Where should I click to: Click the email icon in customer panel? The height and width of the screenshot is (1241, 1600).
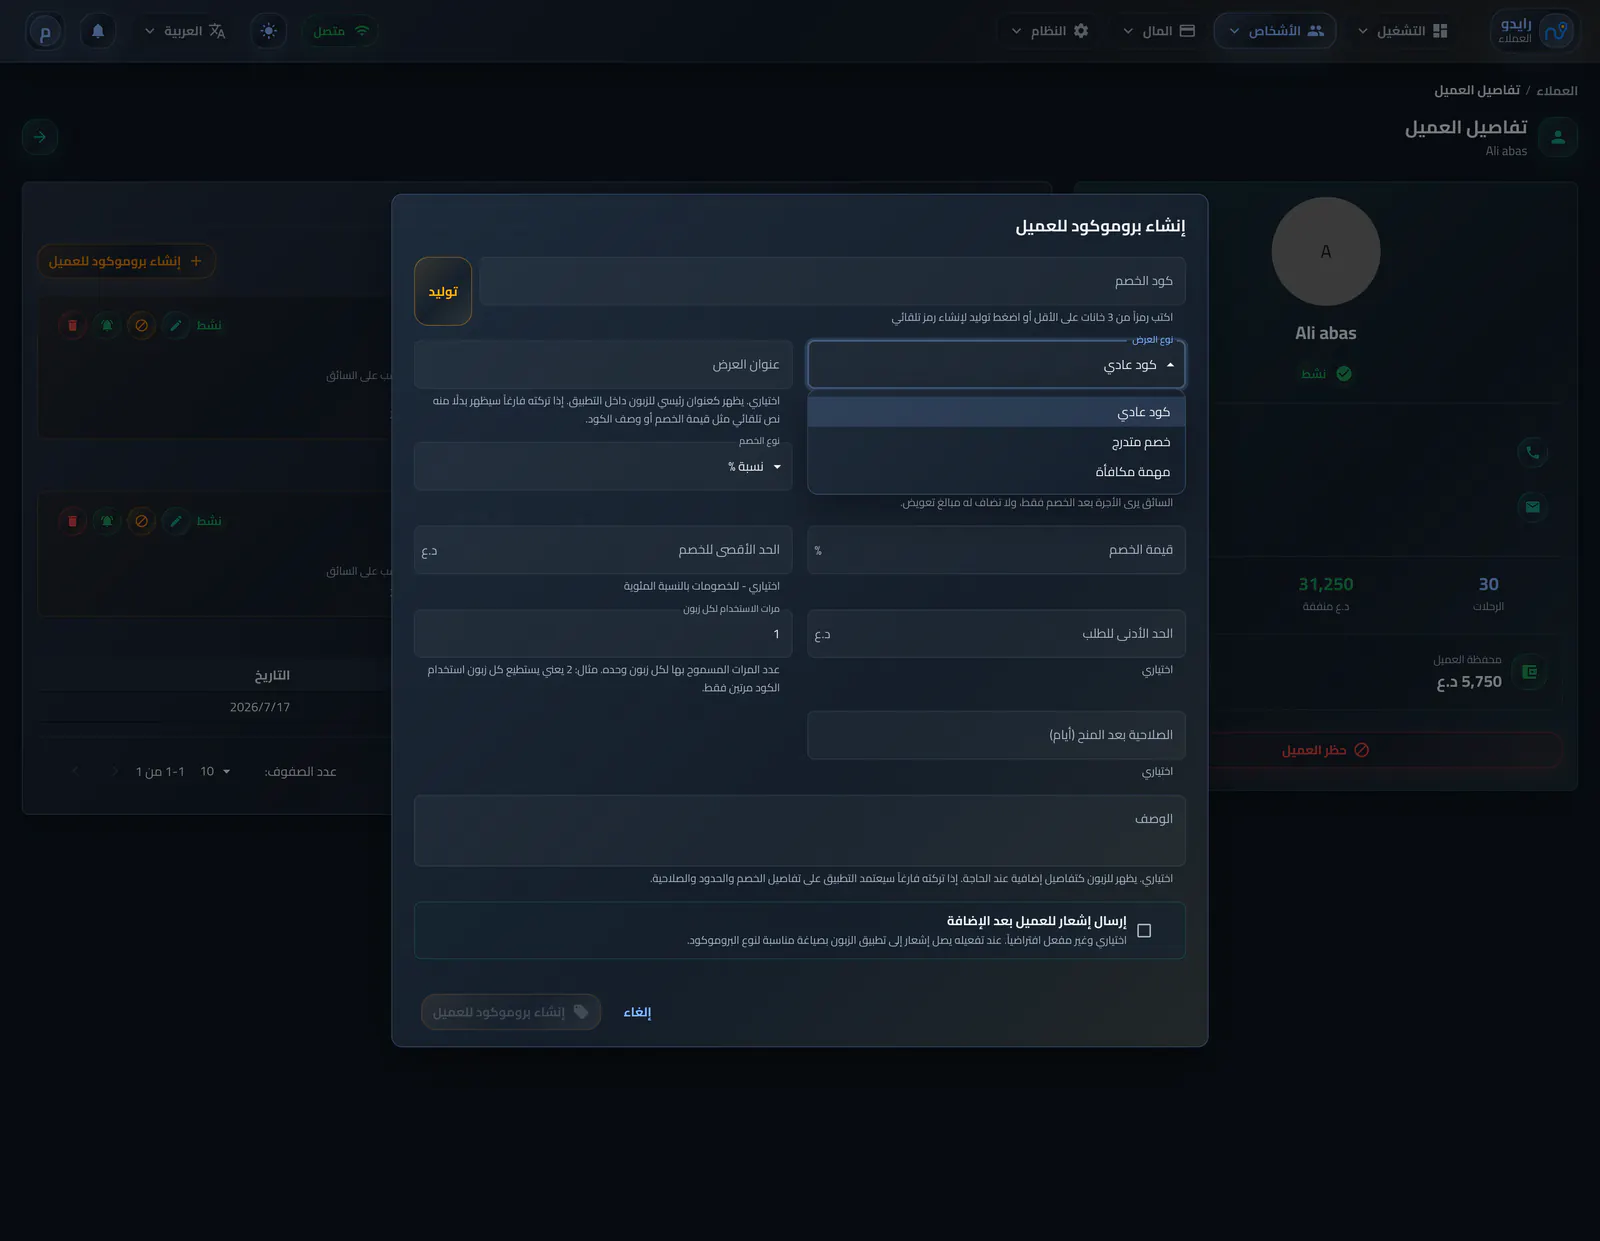(1532, 507)
